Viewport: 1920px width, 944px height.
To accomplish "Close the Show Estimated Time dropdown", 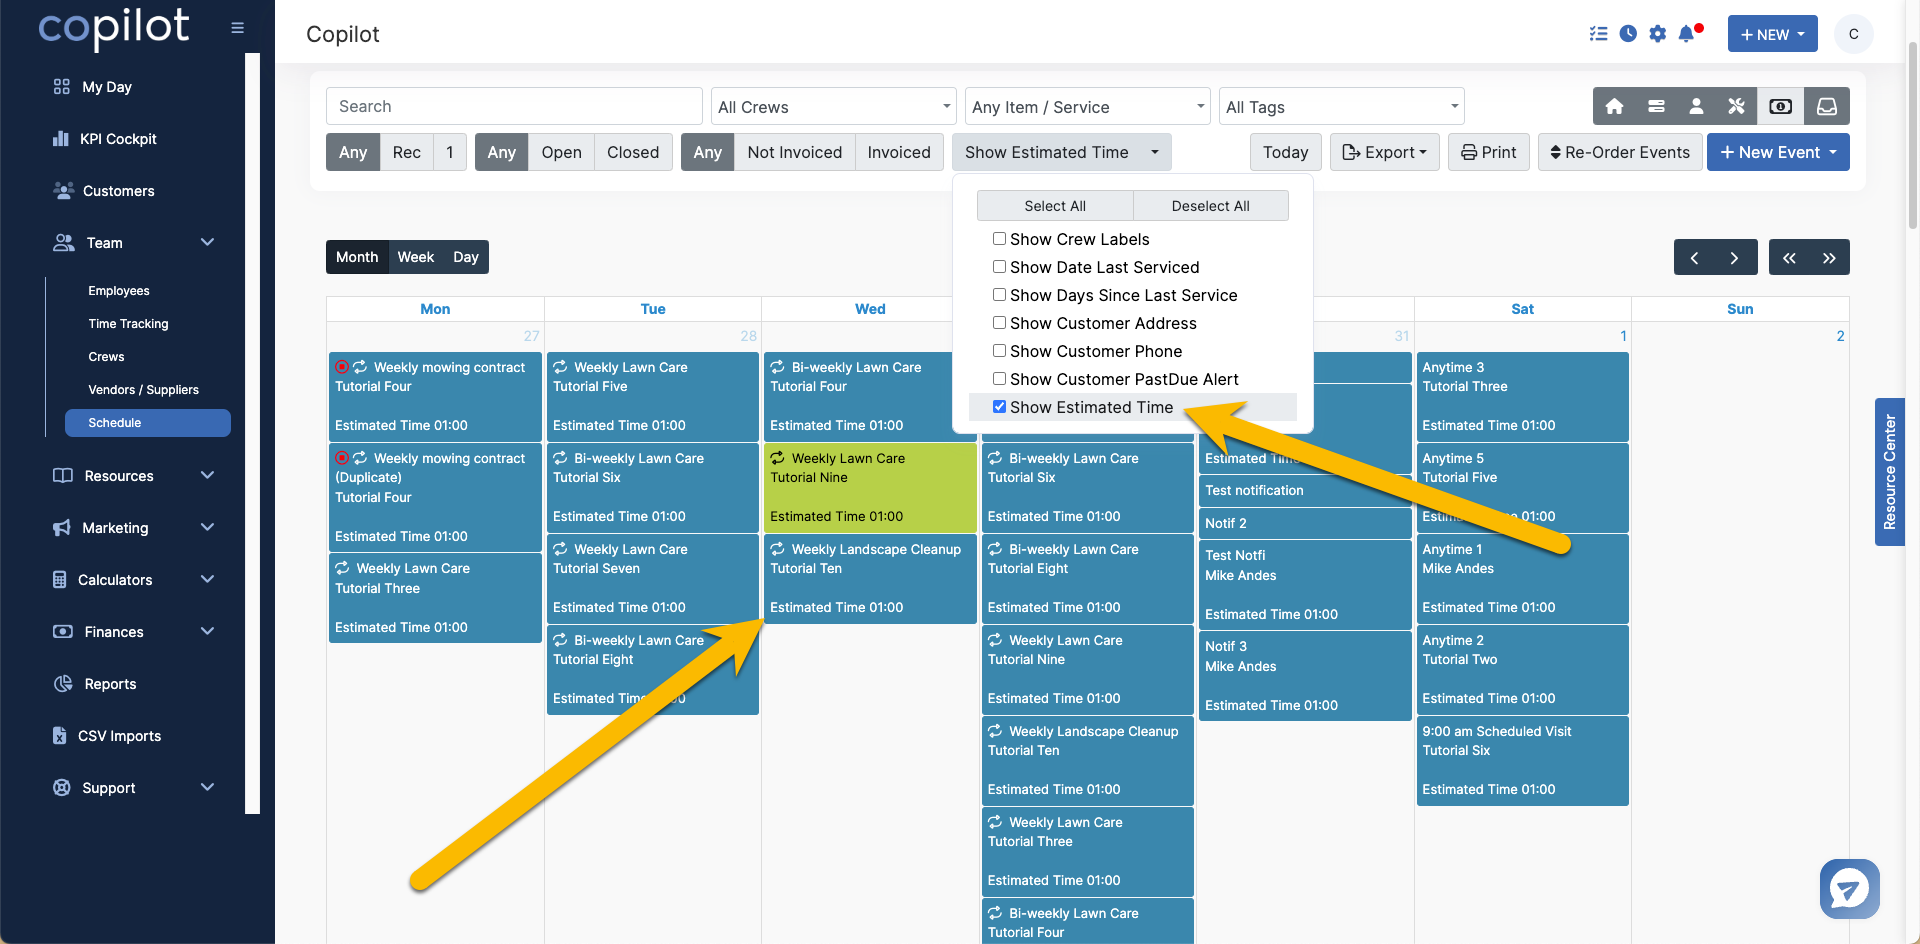I will point(1061,152).
